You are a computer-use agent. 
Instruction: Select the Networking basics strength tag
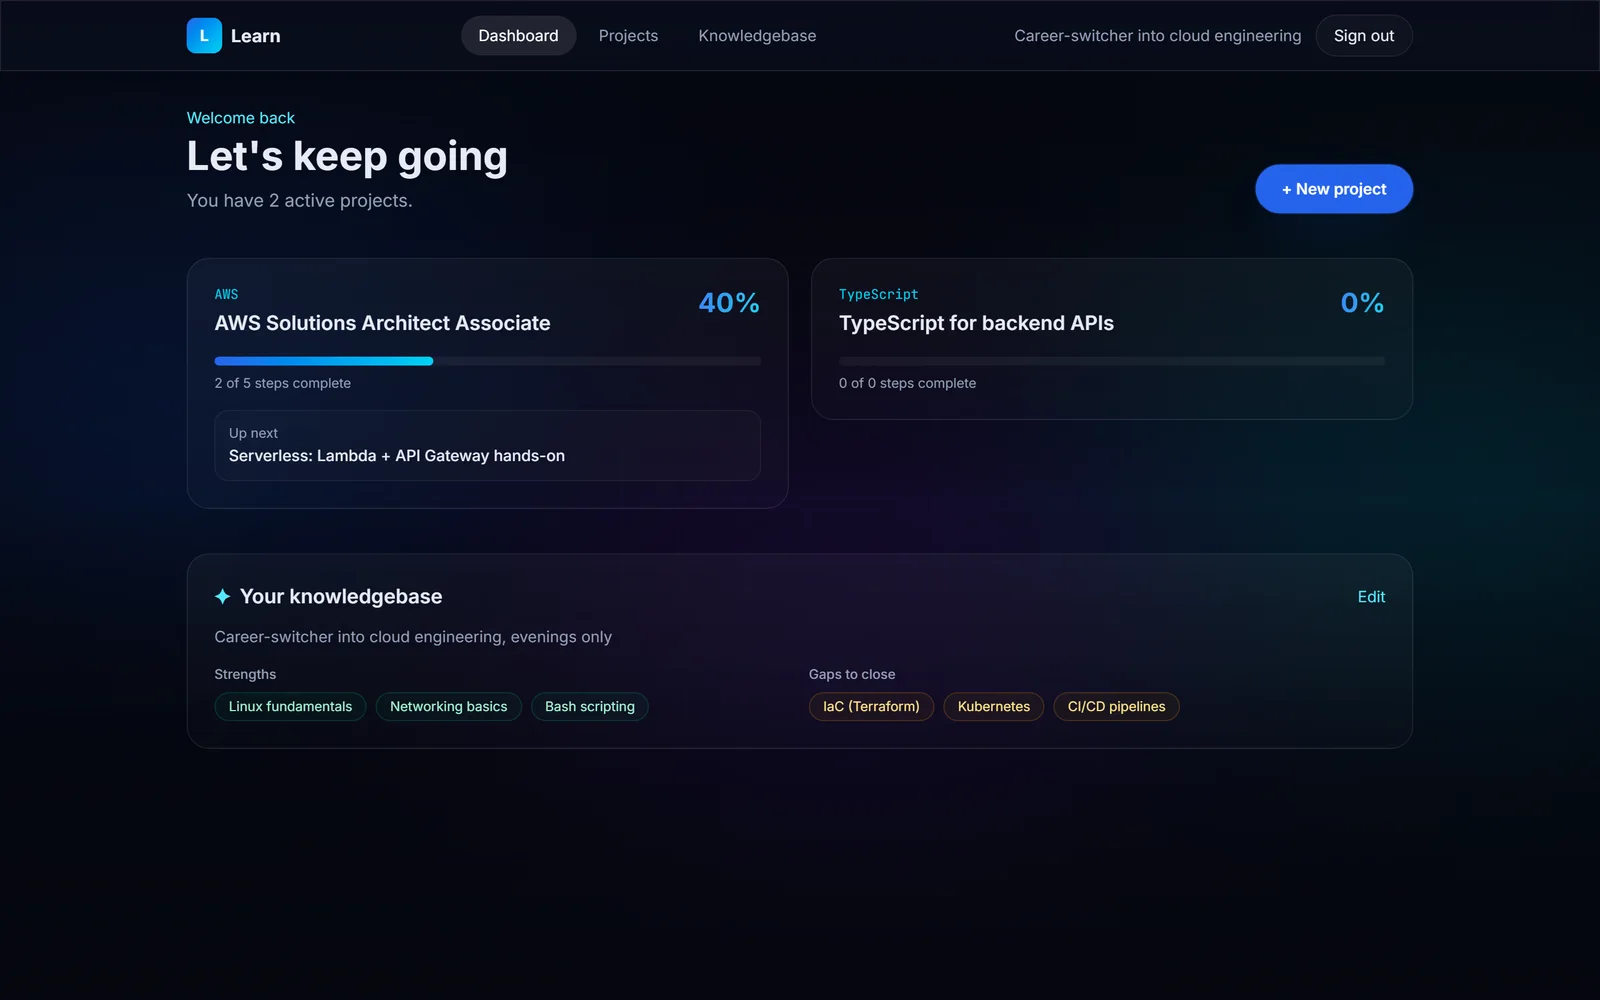click(x=448, y=706)
